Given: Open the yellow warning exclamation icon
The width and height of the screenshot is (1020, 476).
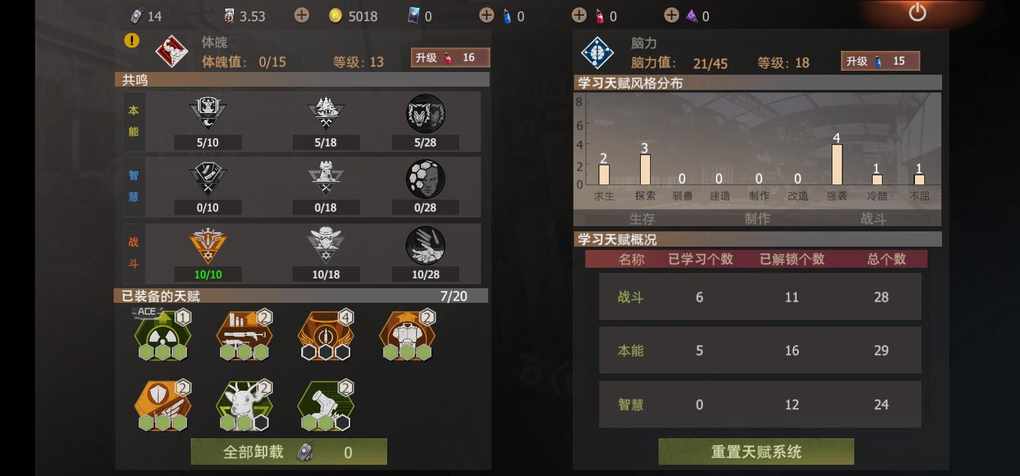Looking at the screenshot, I should (x=132, y=40).
